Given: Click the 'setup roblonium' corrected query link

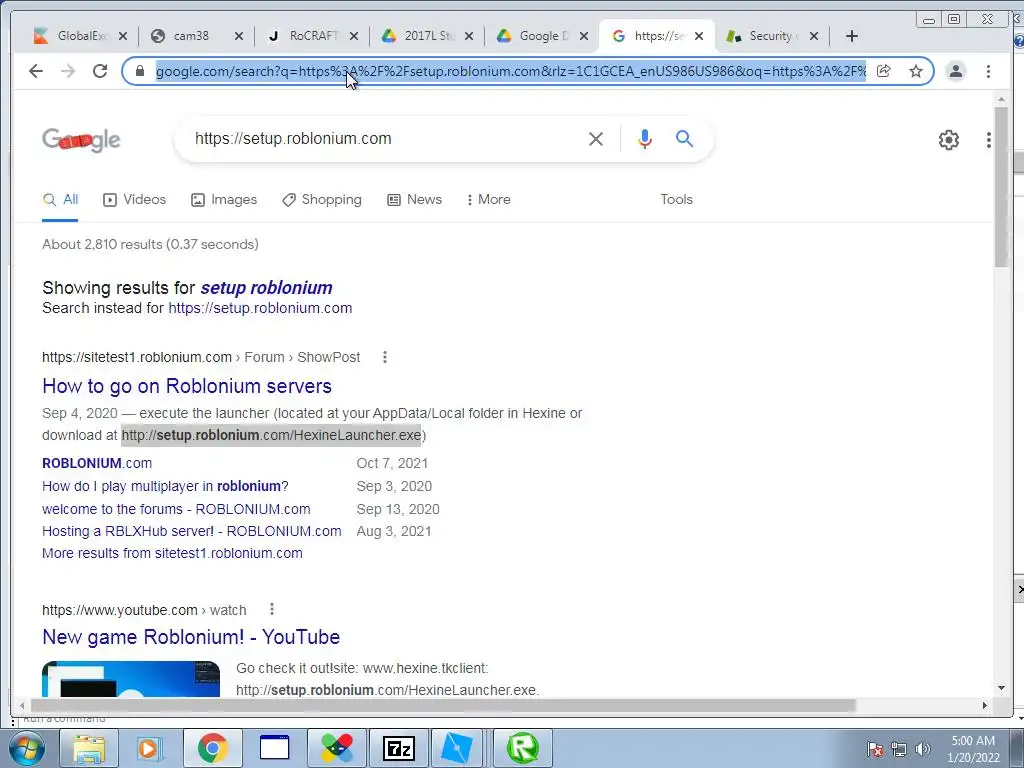Looking at the screenshot, I should 266,288.
